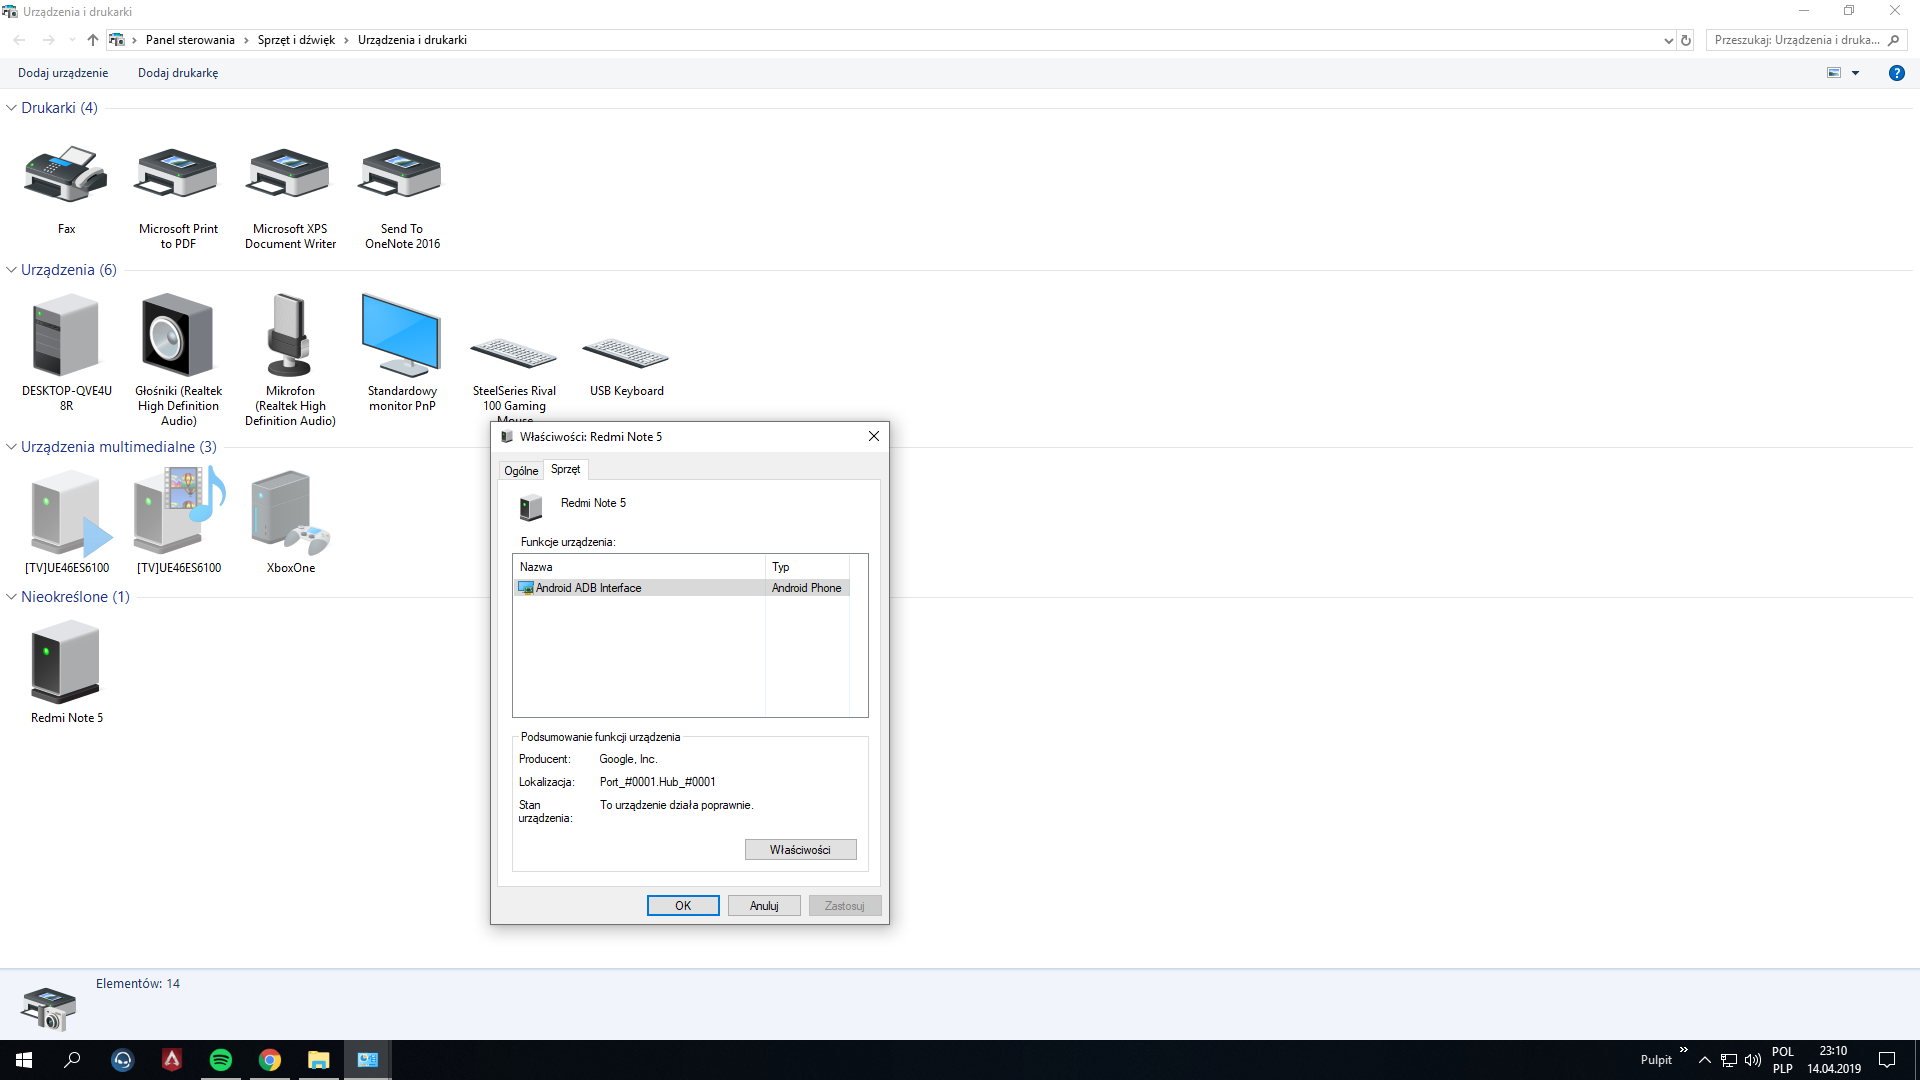Select the USB Keyboard device icon
The width and height of the screenshot is (1920, 1080).
(626, 356)
